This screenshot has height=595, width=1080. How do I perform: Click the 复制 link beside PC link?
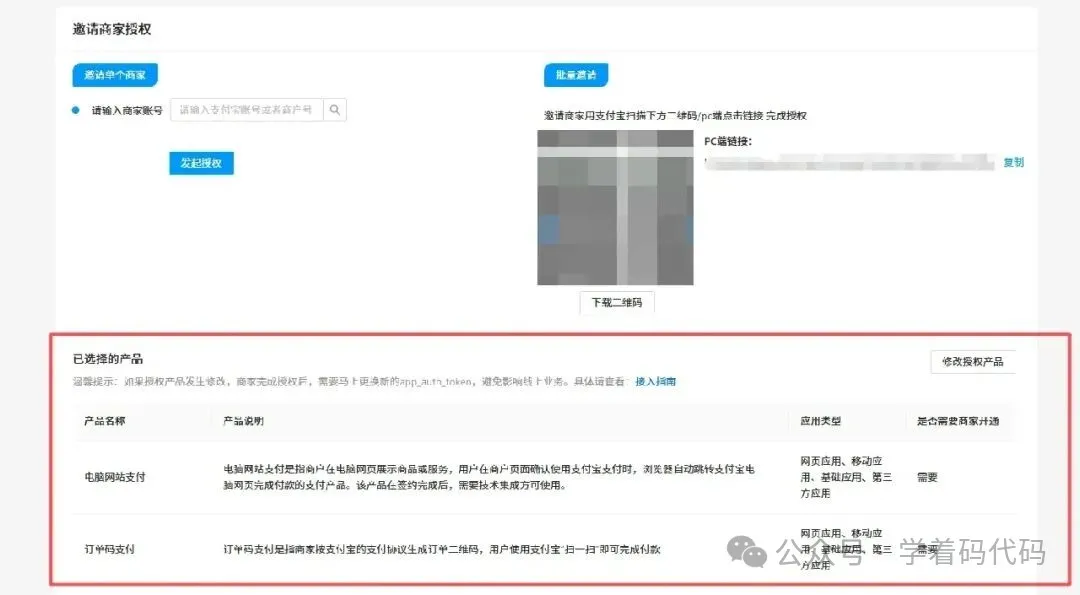1013,162
